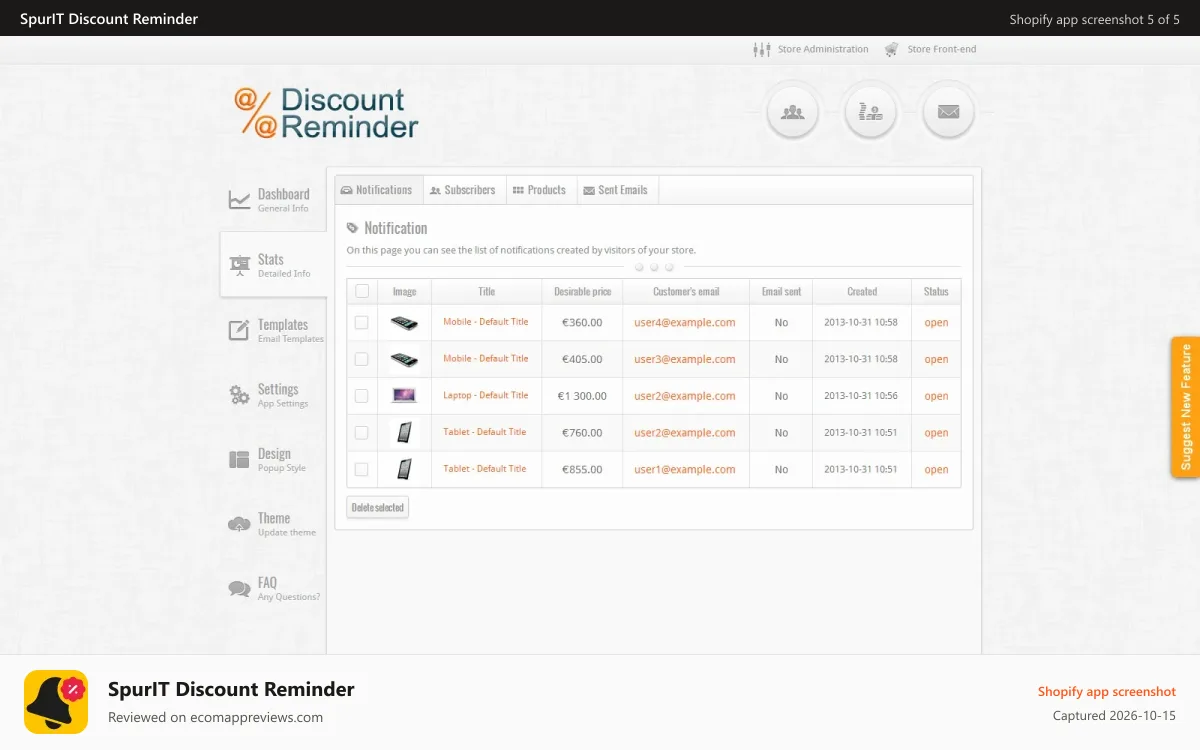Open Tablet thumbnail in the €760.00 row
The height and width of the screenshot is (750, 1200).
pos(404,432)
